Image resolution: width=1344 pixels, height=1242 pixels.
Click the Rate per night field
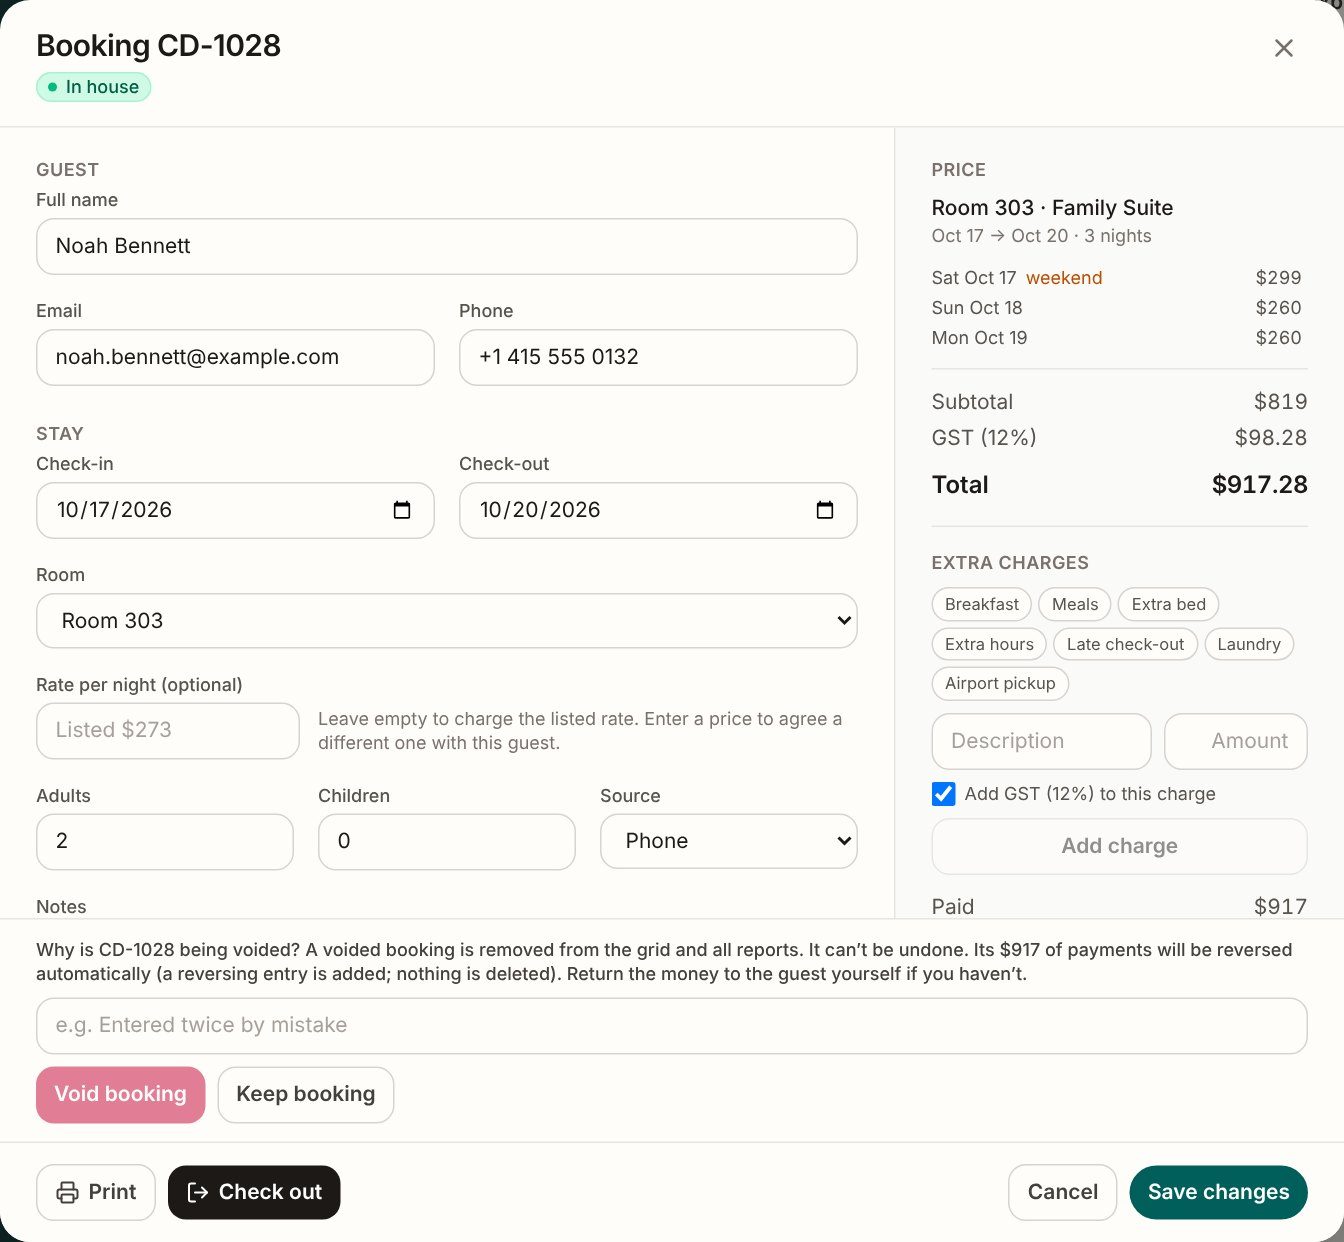coord(168,730)
